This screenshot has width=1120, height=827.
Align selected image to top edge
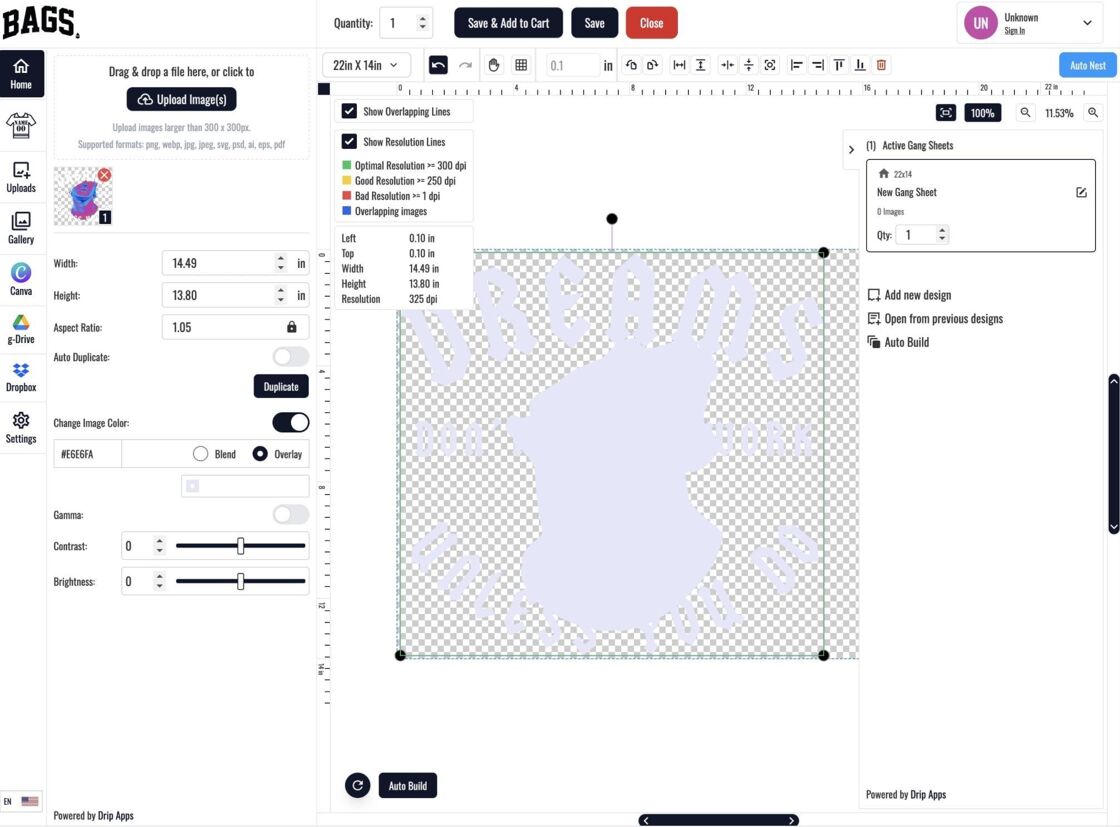pos(839,65)
